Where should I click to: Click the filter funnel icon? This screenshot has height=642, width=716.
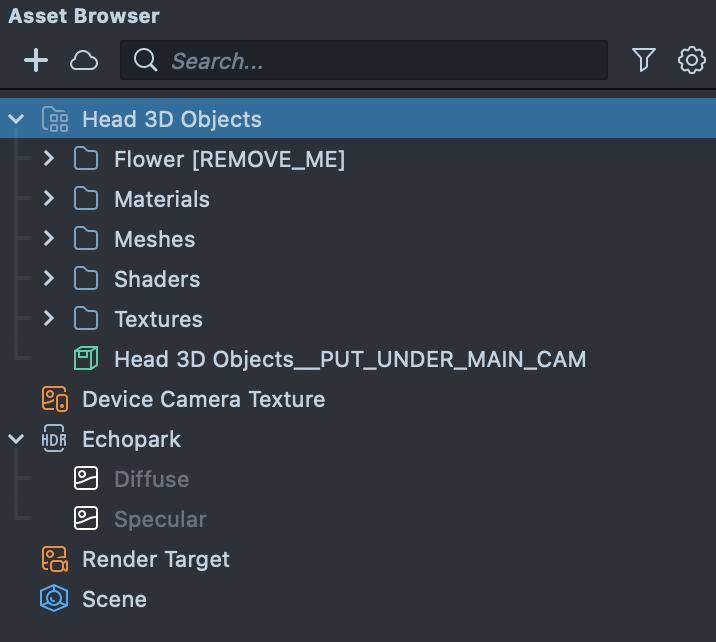tap(643, 61)
